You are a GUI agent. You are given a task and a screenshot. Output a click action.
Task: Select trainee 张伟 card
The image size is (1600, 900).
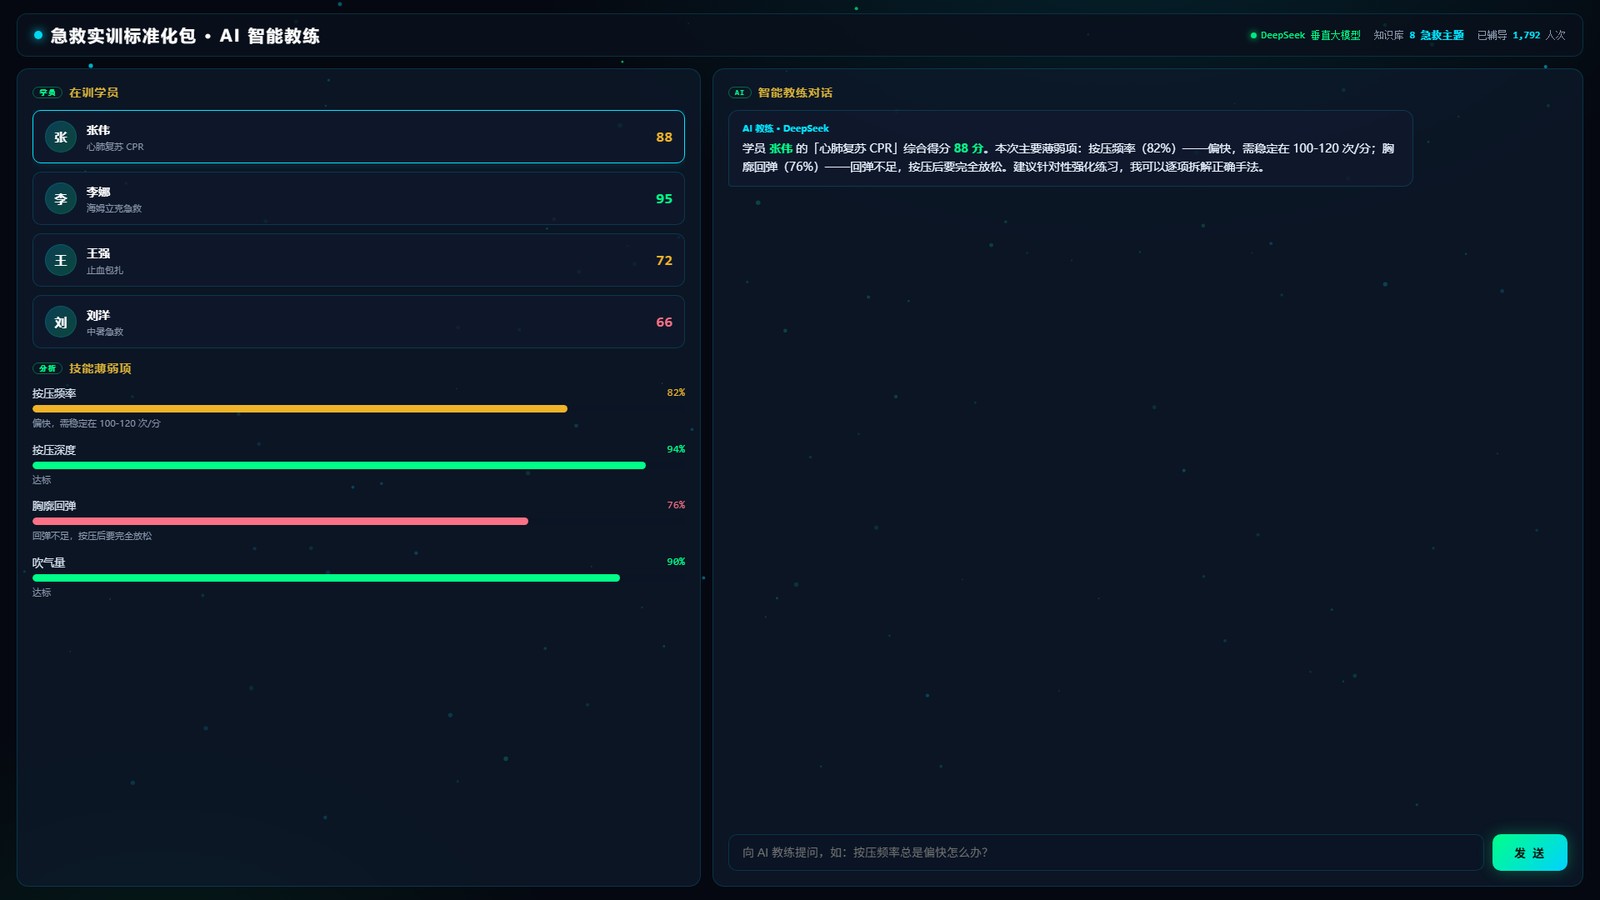coord(358,137)
